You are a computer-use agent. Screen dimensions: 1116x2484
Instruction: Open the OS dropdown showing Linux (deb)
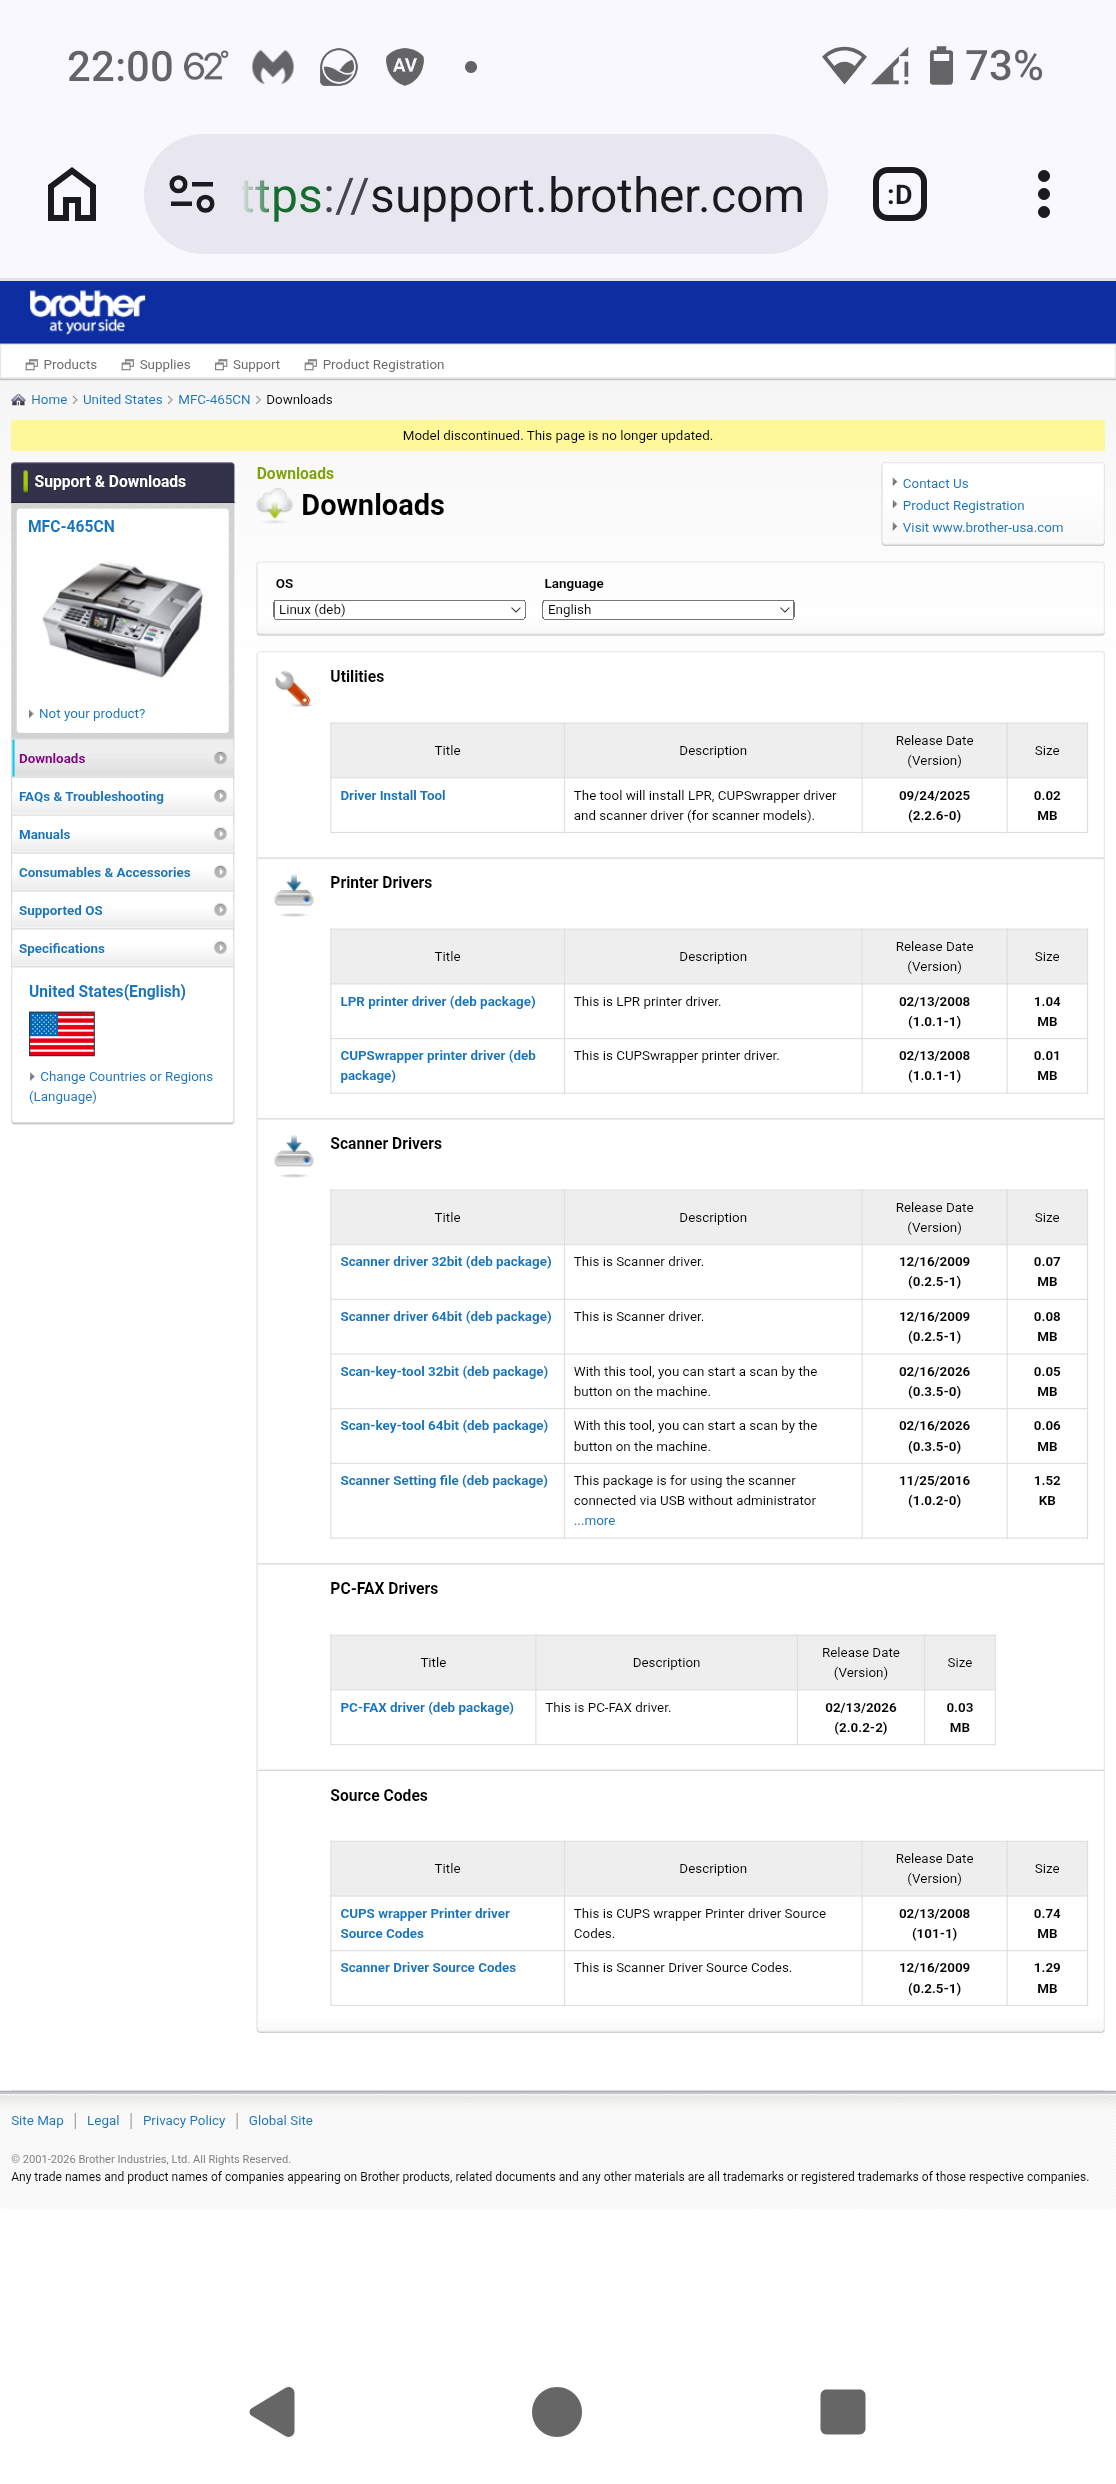point(399,610)
